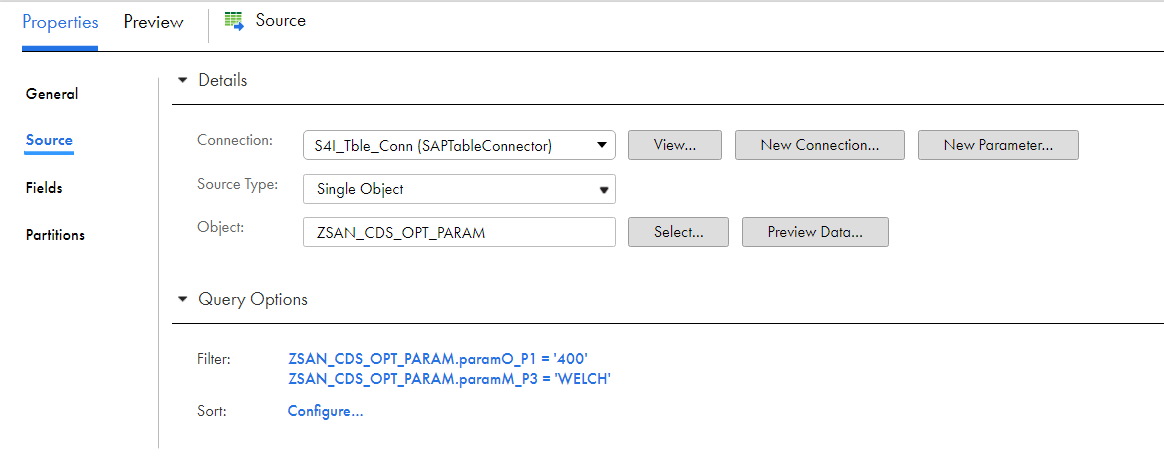Click the New Parameter... button
The height and width of the screenshot is (471, 1164).
998,146
